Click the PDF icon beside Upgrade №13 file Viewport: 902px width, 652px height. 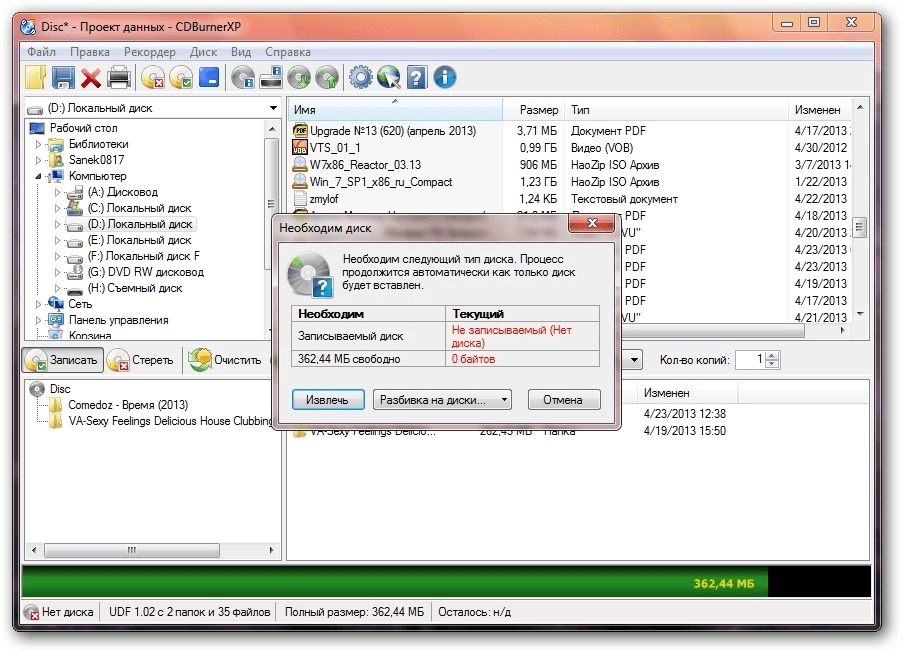300,131
